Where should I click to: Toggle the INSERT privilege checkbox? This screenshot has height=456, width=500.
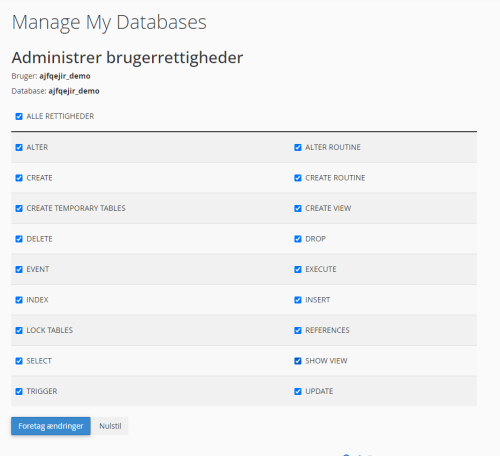[x=298, y=300]
